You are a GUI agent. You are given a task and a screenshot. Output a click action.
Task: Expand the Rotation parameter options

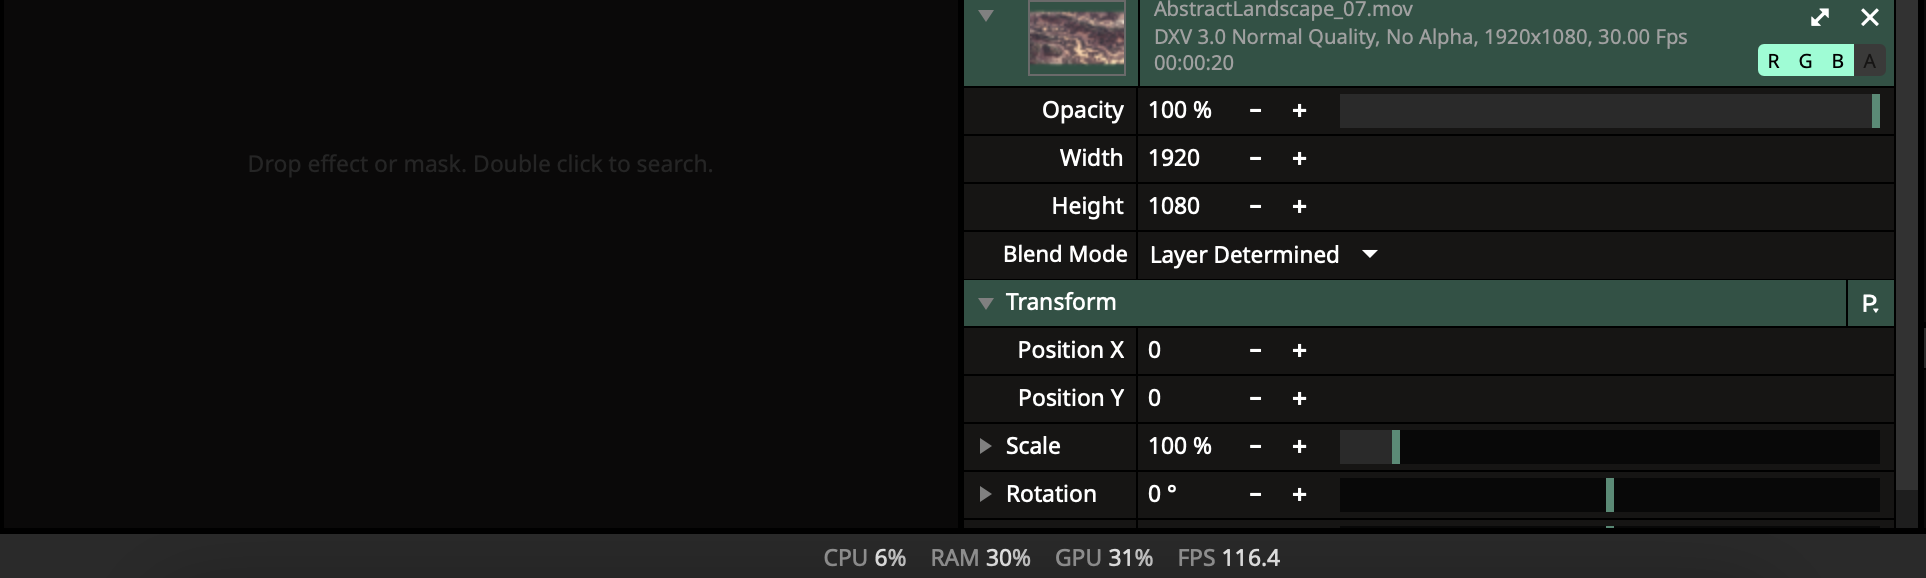(986, 494)
